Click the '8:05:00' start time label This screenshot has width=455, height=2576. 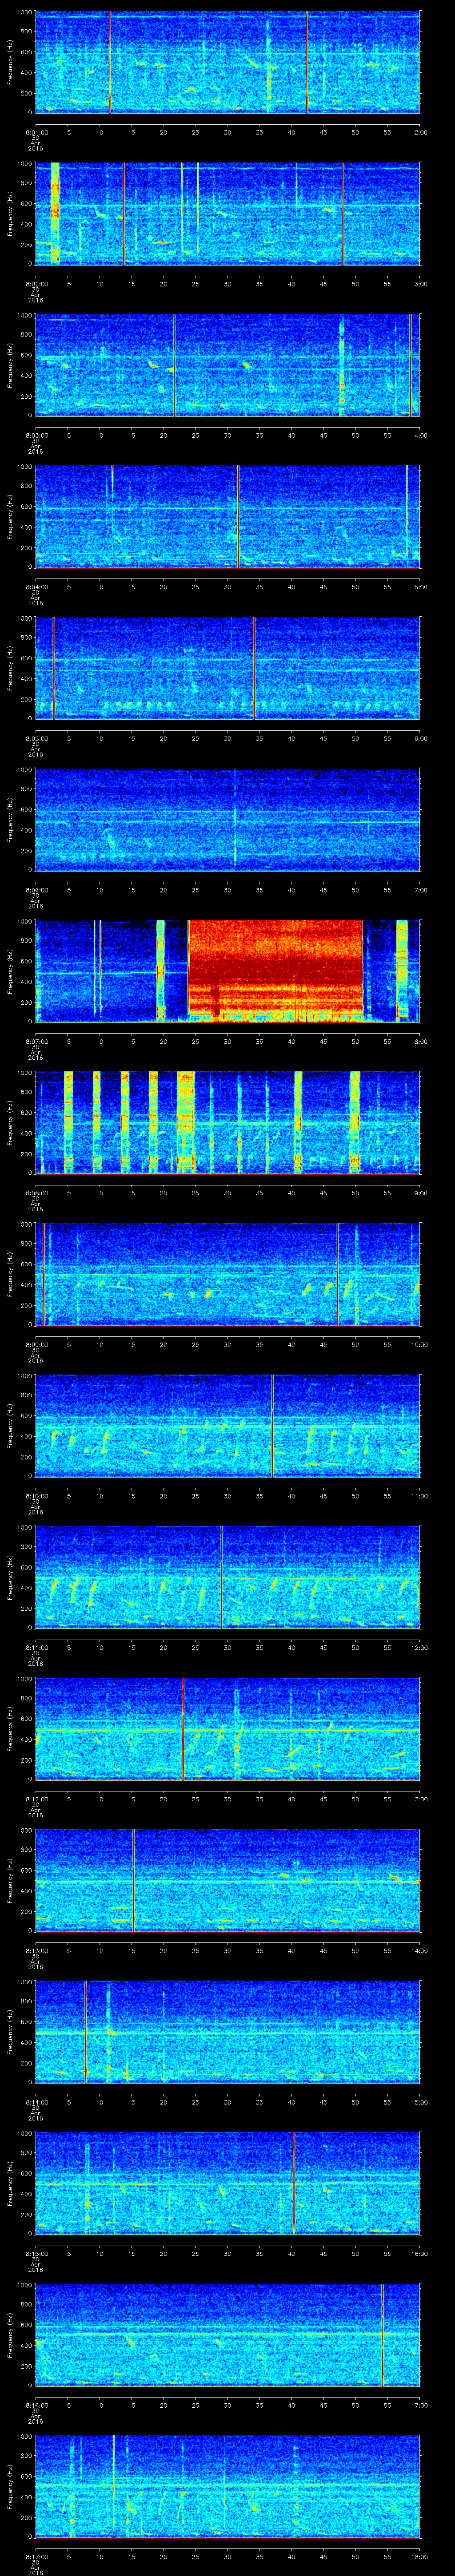coord(36,738)
